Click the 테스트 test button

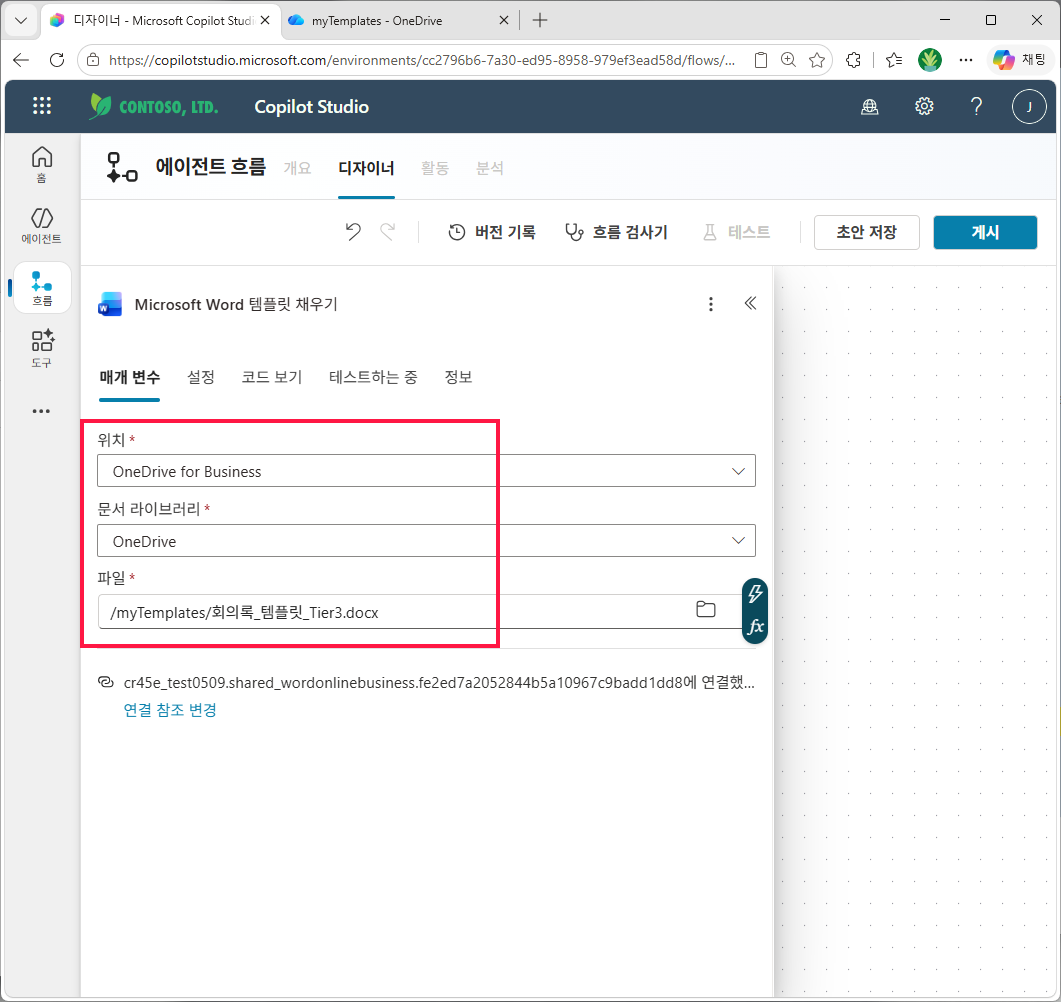click(737, 232)
